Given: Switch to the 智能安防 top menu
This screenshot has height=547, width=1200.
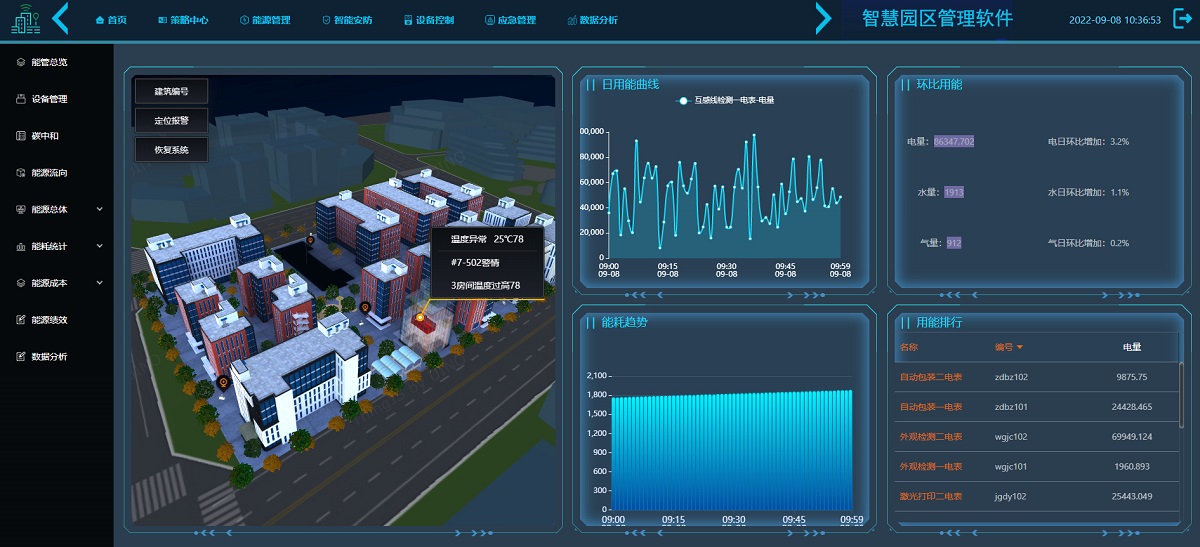Looking at the screenshot, I should tap(346, 20).
